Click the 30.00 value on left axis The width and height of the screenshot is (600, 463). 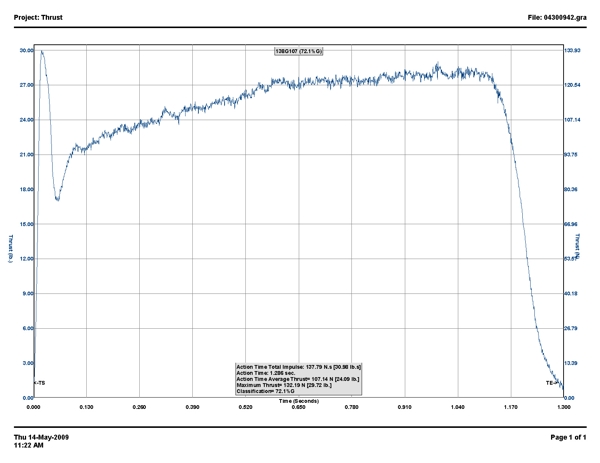pos(26,50)
